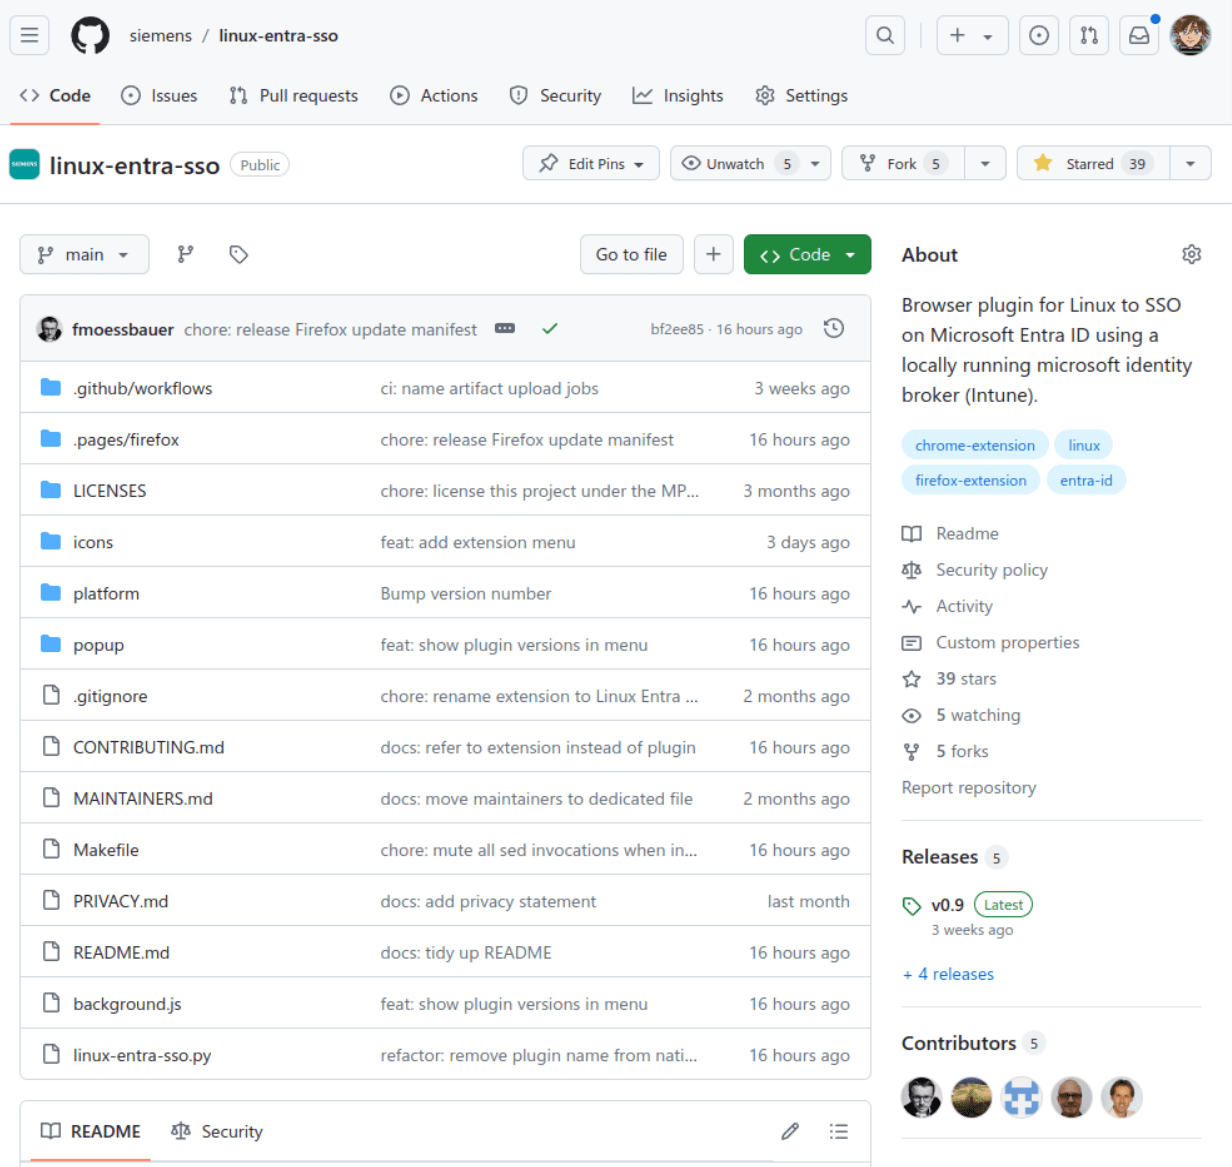
Task: Switch to the Pull requests tab
Action: [x=294, y=96]
